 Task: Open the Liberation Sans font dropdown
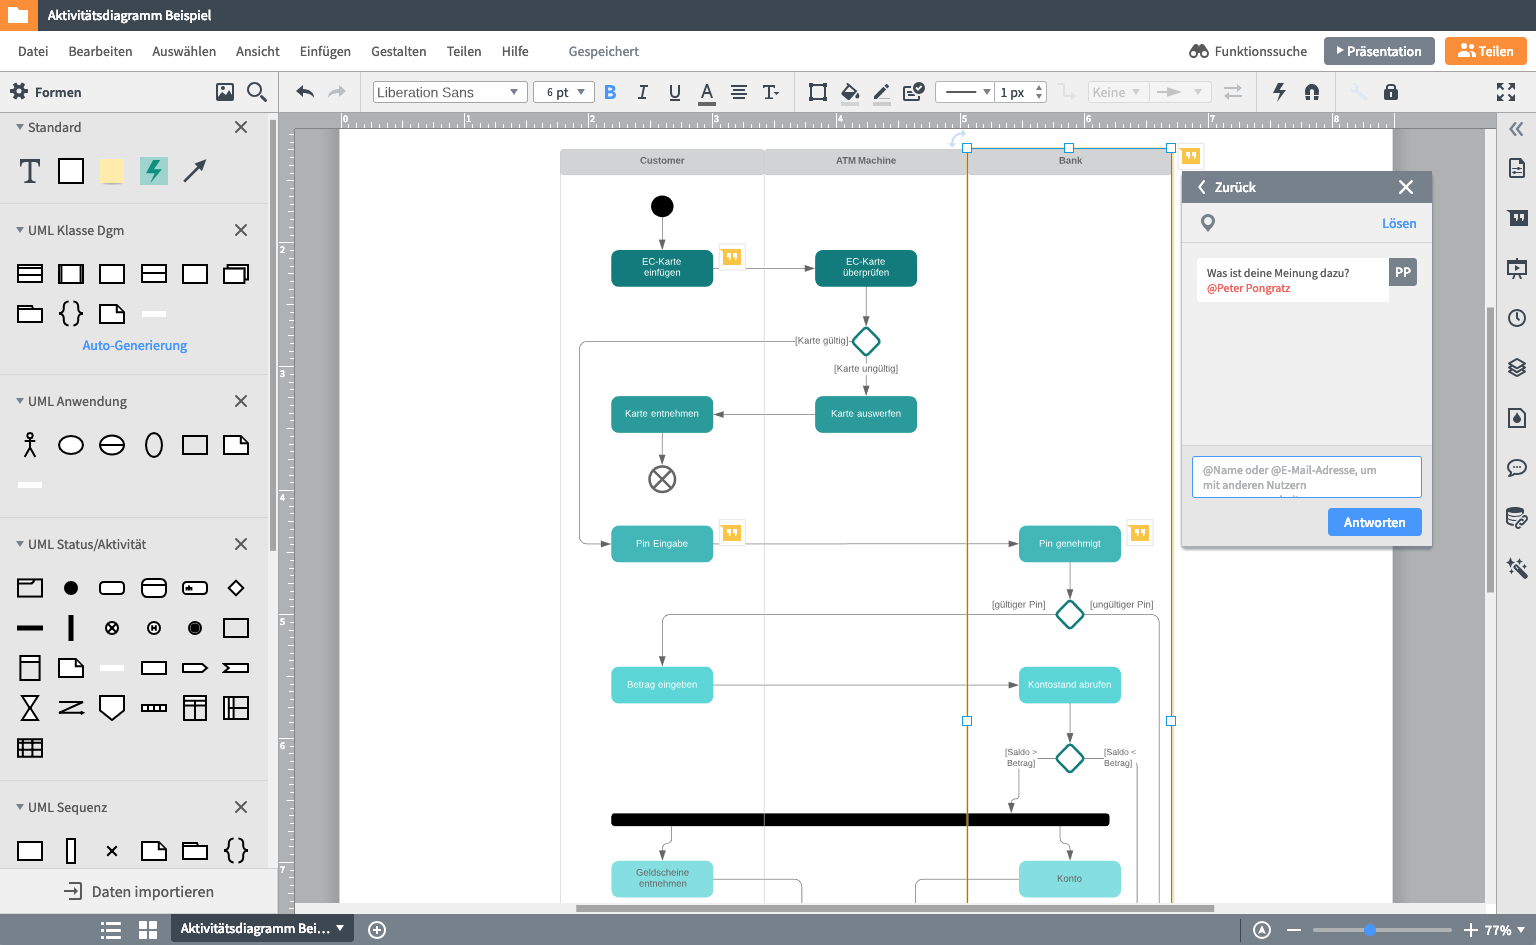(x=449, y=92)
